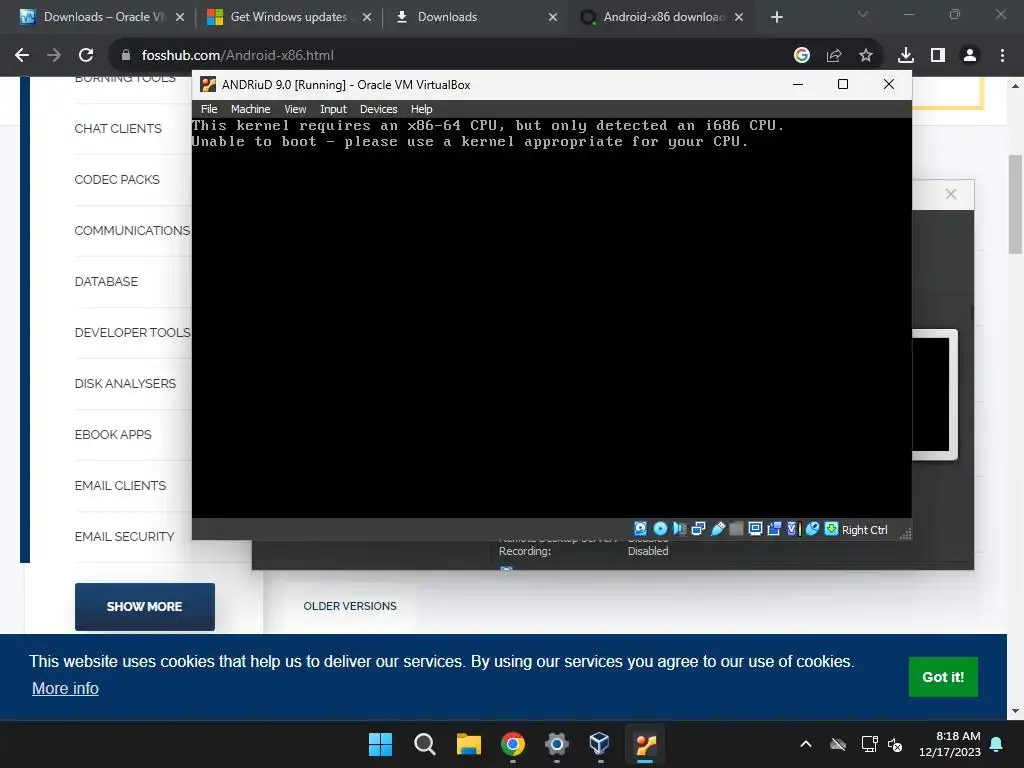
Task: Open Chrome three-dot menu
Action: coord(1002,56)
